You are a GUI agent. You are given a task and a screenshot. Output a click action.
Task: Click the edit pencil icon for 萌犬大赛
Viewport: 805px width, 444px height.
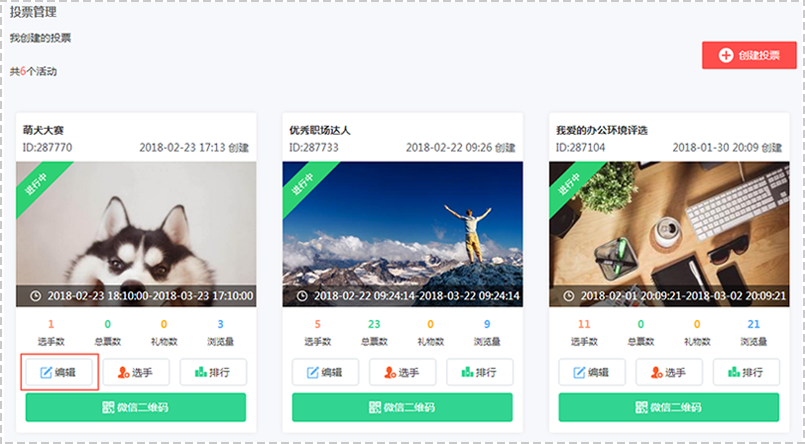point(46,373)
